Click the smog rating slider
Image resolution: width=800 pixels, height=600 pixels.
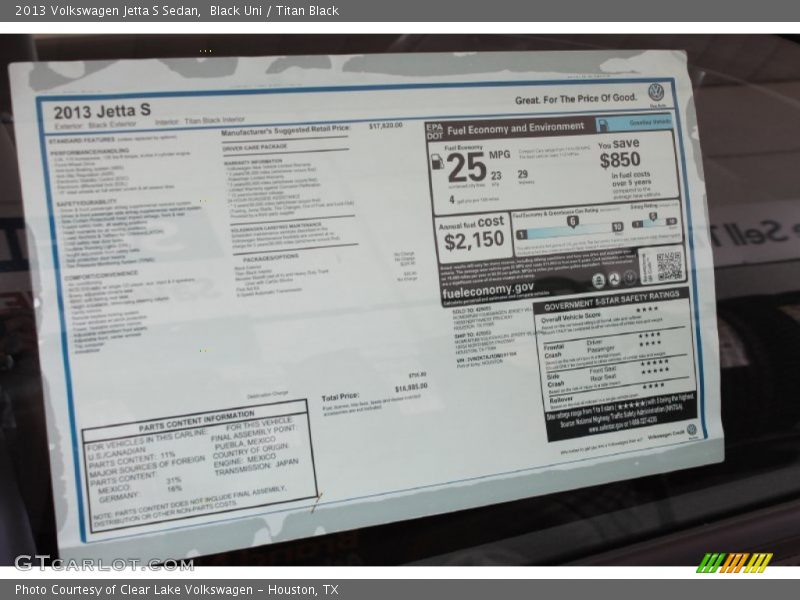655,222
